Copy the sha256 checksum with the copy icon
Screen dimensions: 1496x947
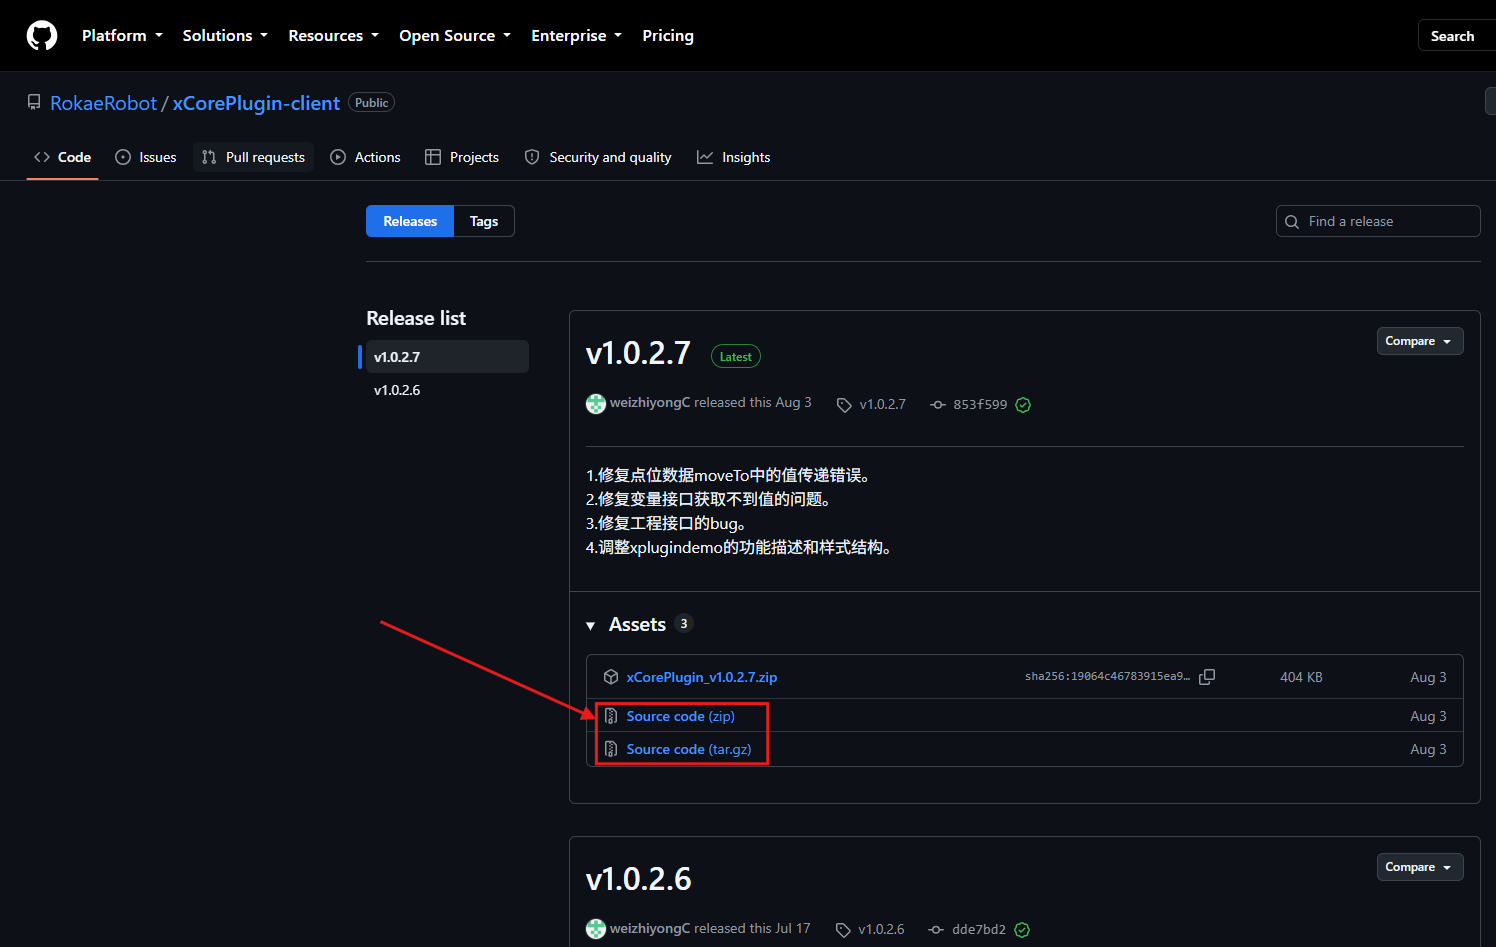click(1207, 677)
